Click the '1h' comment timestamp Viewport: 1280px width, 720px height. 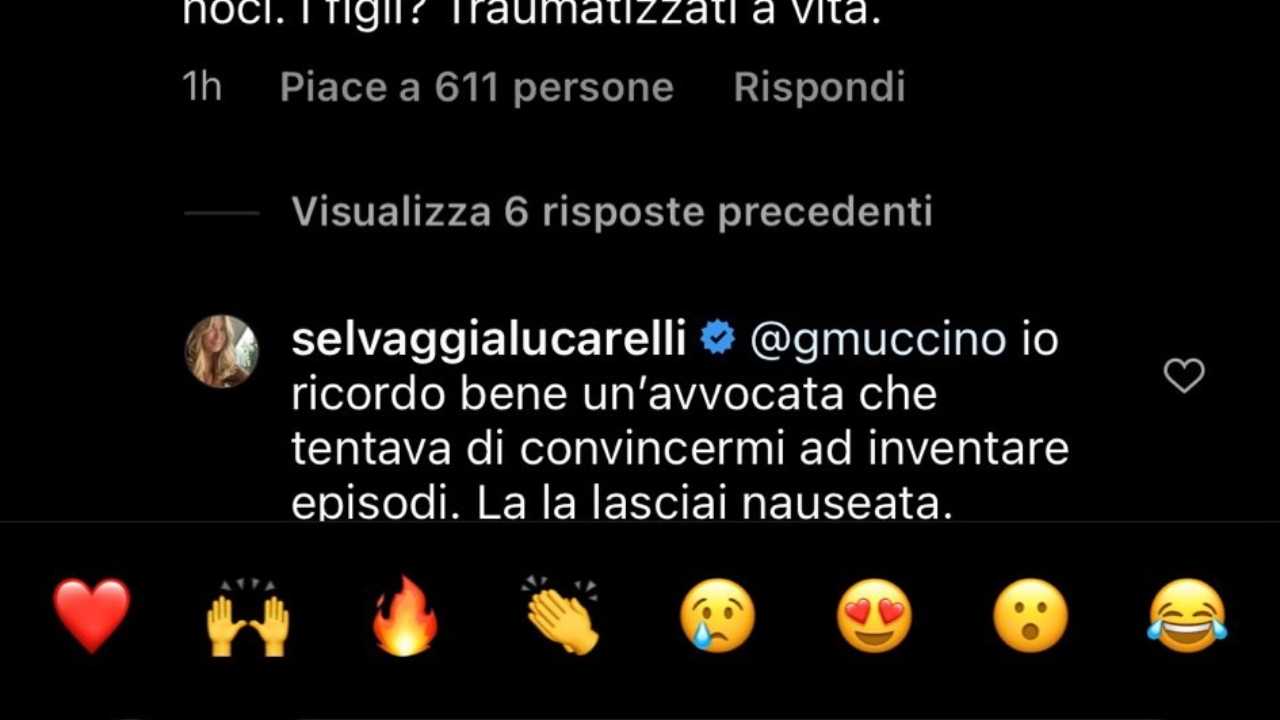tap(202, 87)
